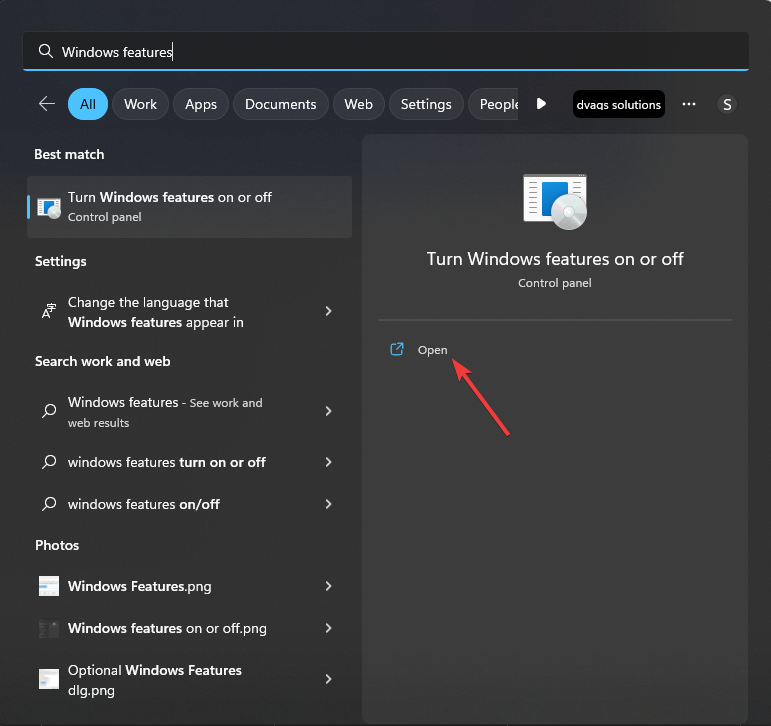Click search icon beside See work and web results
771x726 pixels.
pos(49,410)
